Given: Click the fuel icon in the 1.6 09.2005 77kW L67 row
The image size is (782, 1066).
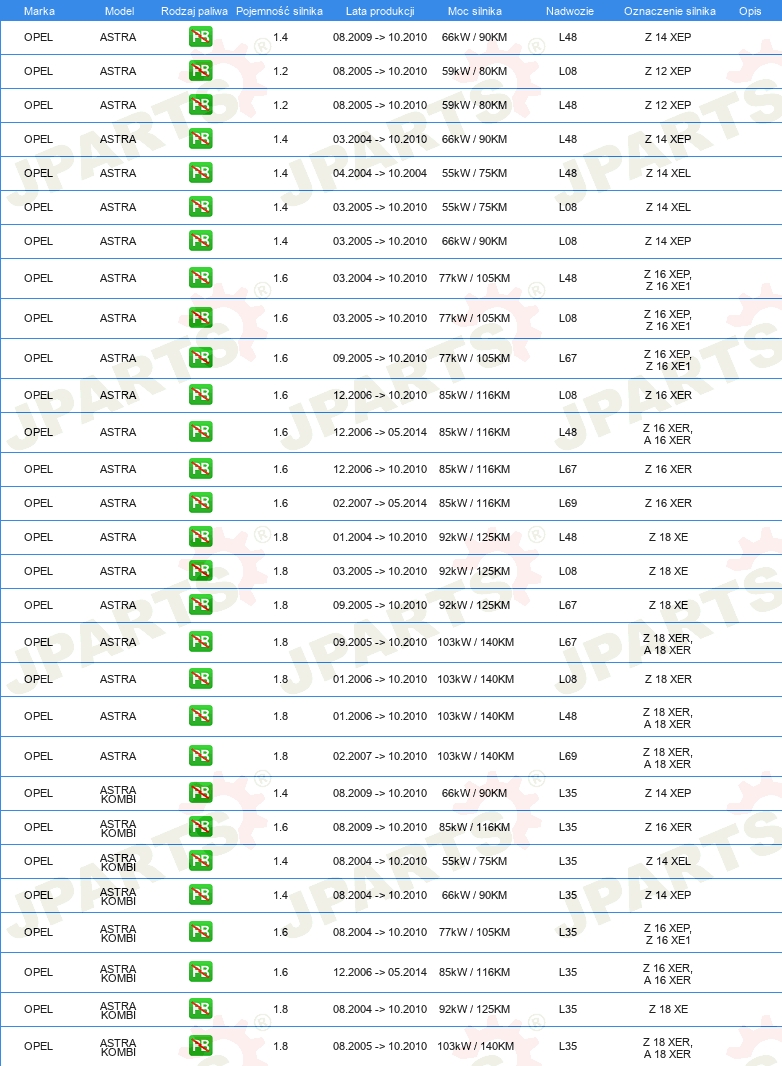Looking at the screenshot, I should point(201,358).
